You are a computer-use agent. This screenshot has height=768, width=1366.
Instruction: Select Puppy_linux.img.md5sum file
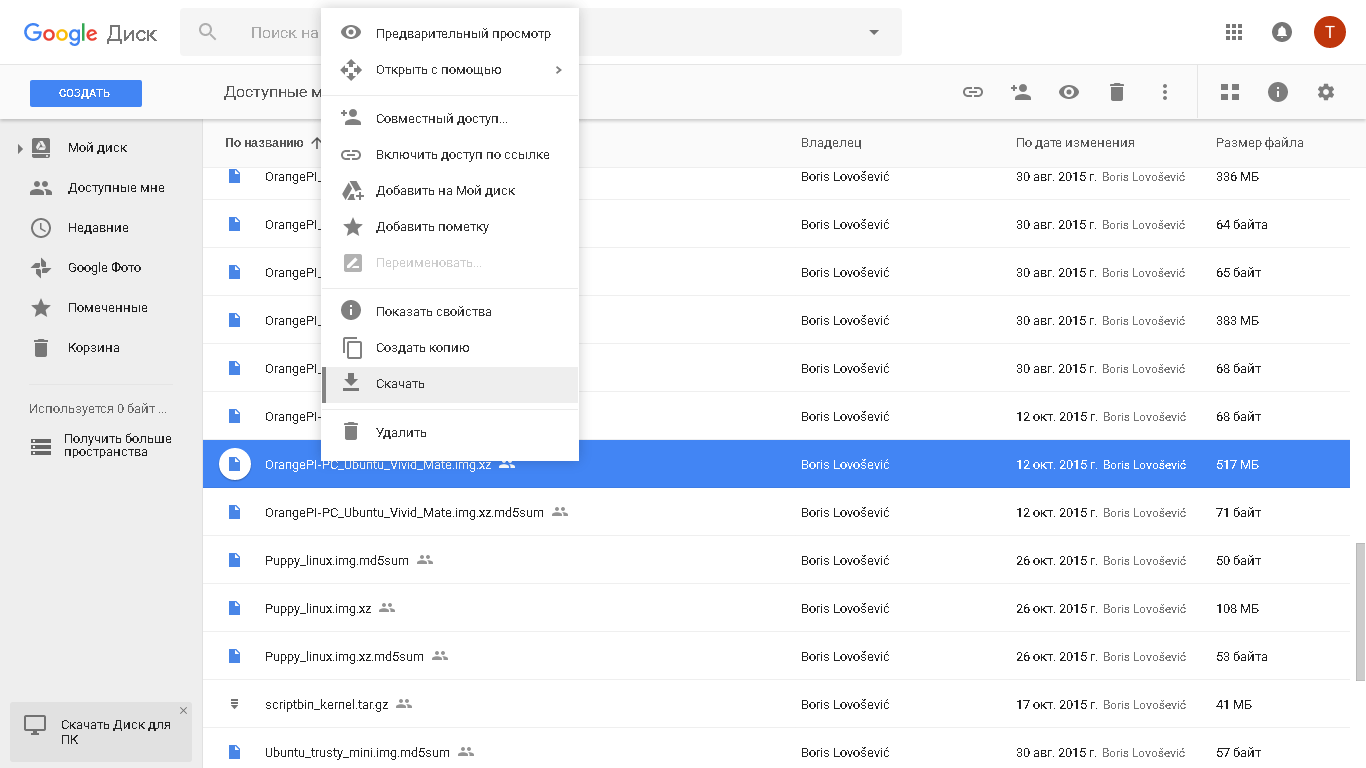pyautogui.click(x=776, y=560)
